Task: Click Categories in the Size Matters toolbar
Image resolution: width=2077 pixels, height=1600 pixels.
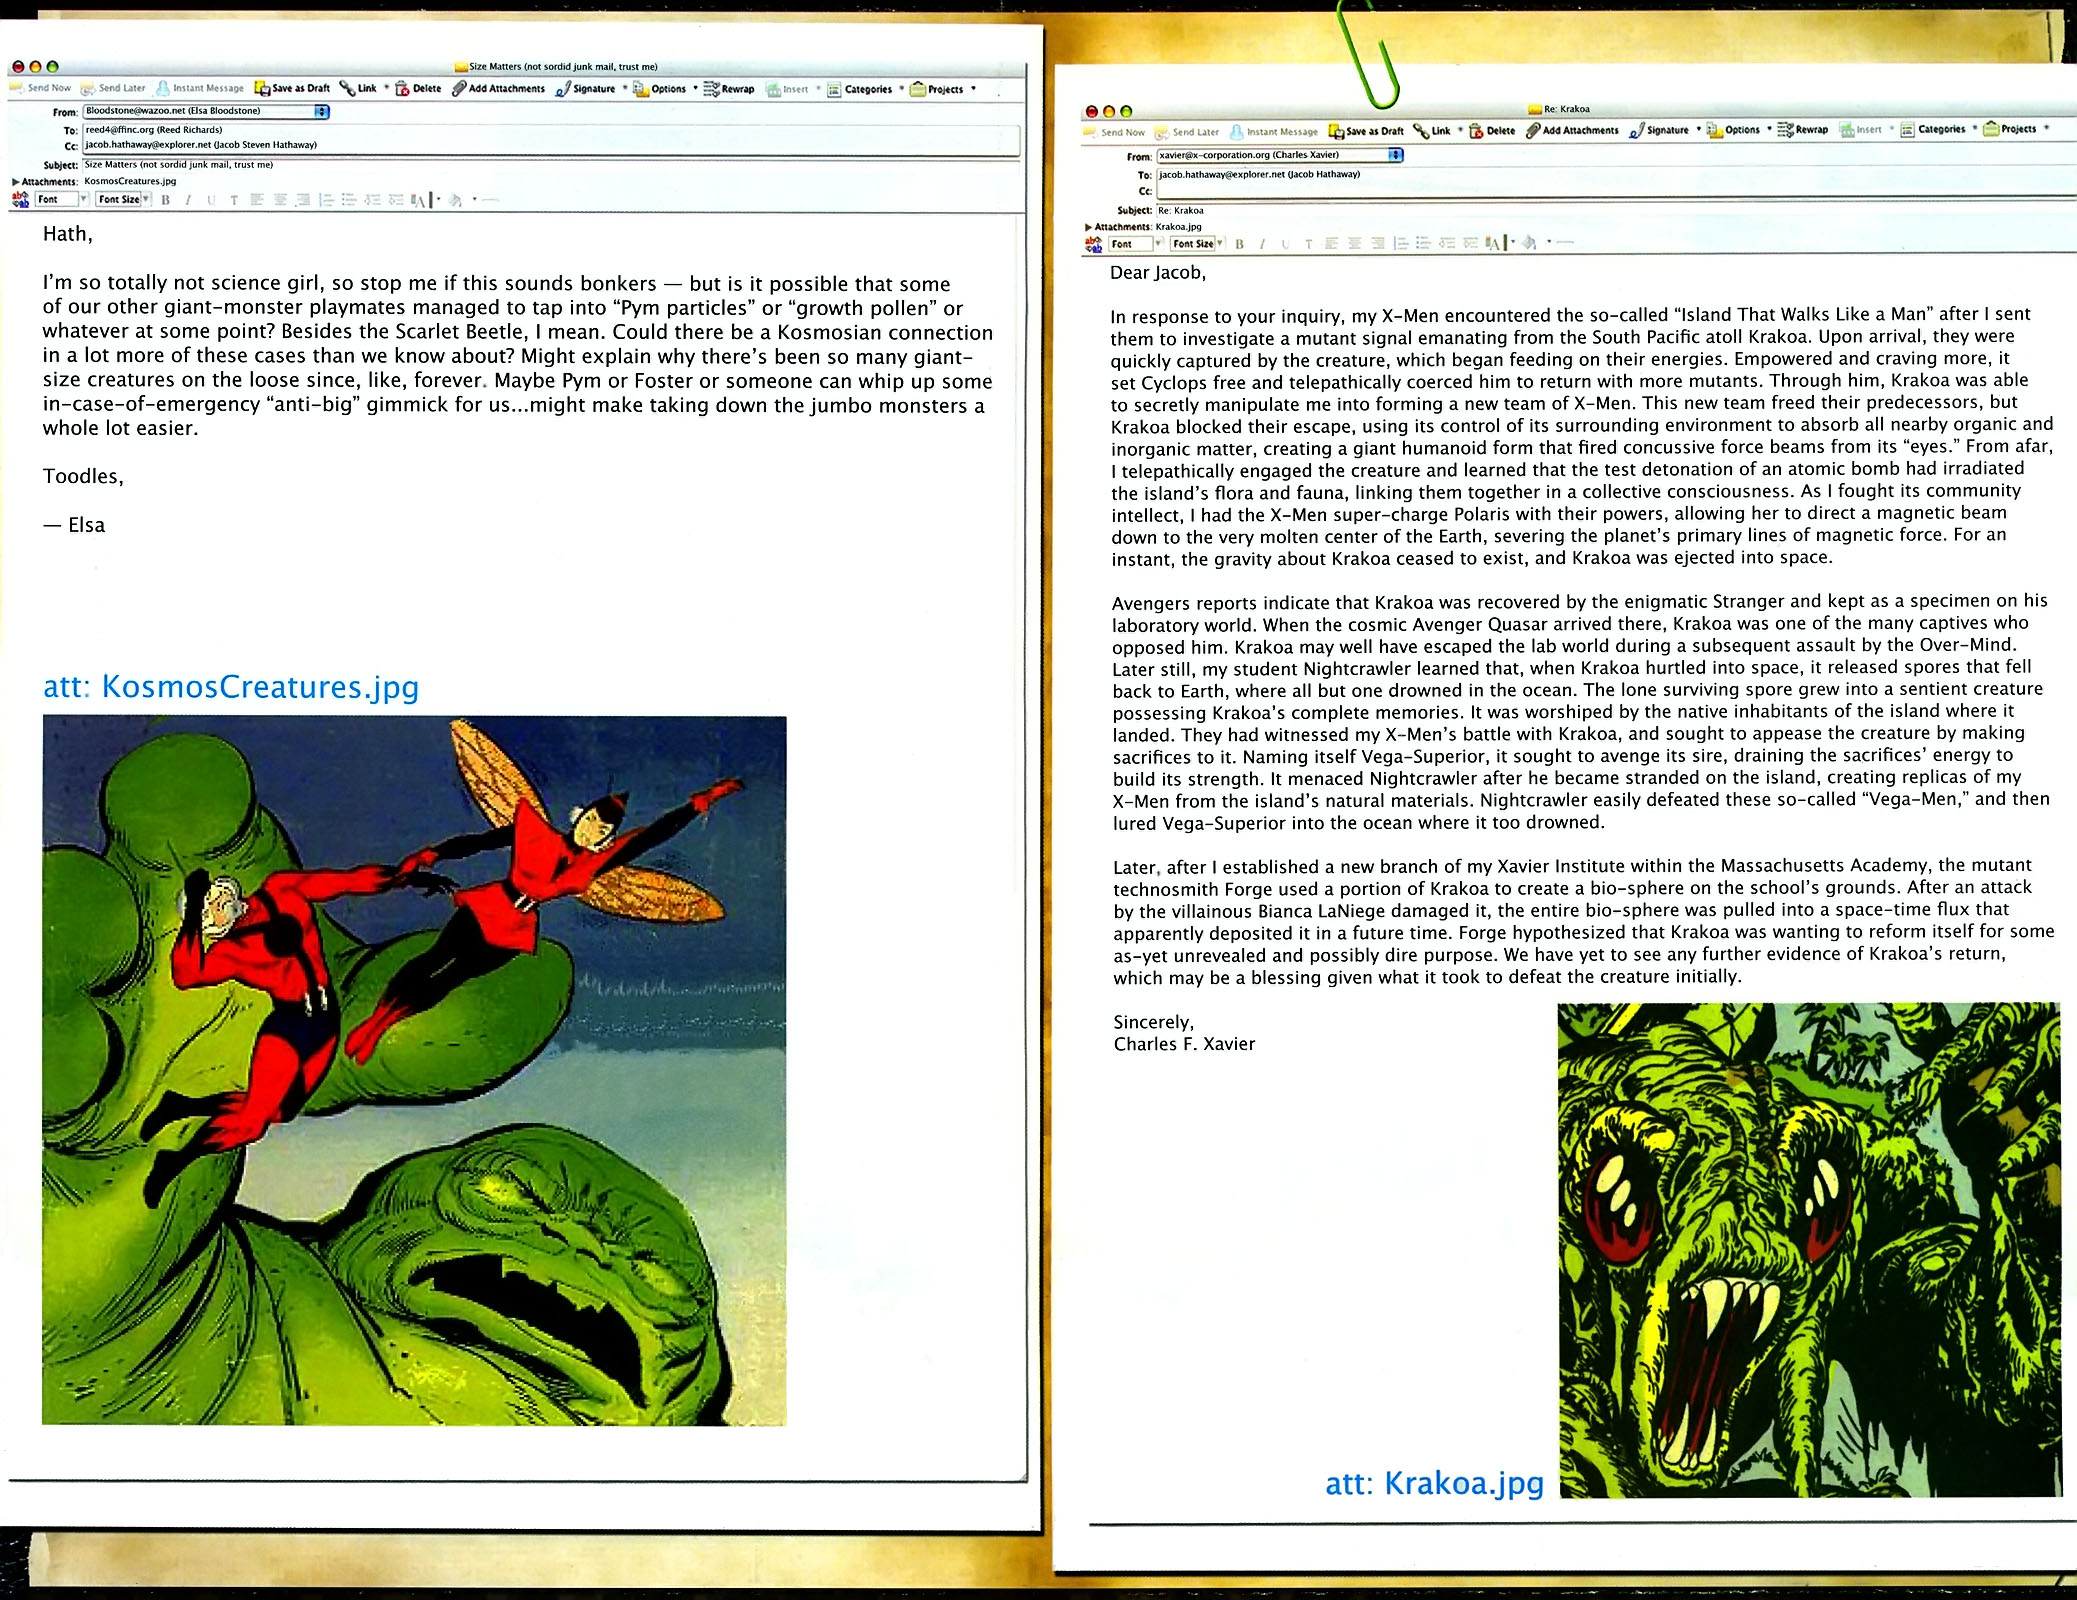Action: [x=859, y=89]
